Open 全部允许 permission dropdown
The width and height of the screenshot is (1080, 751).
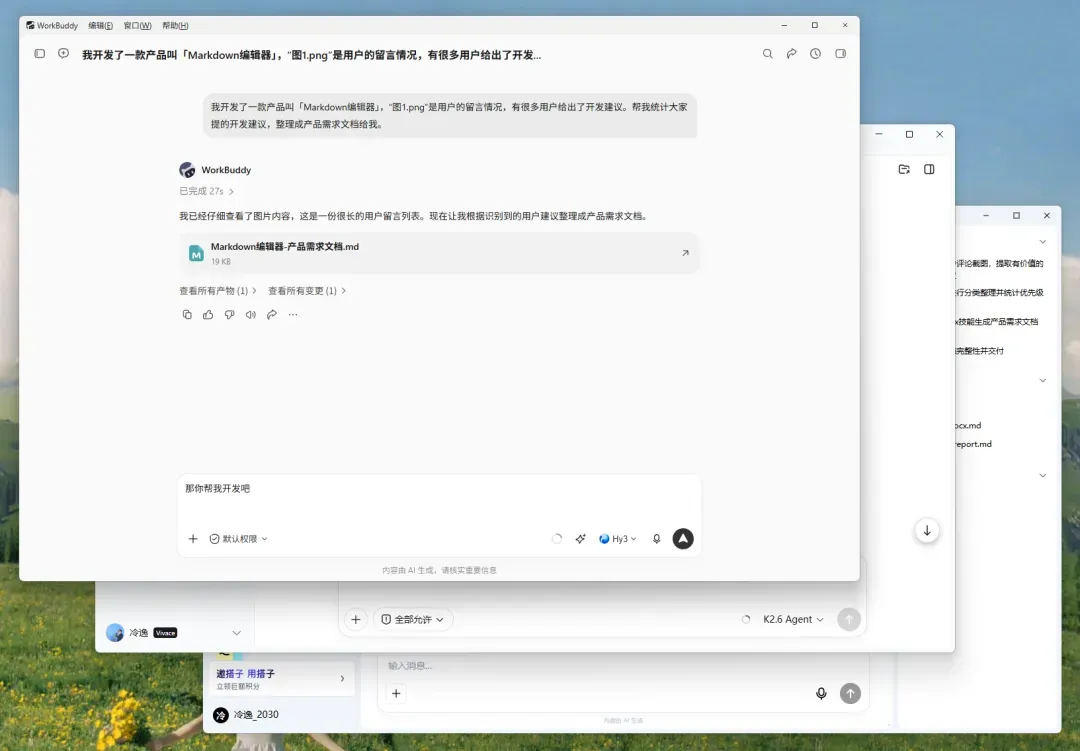[413, 619]
